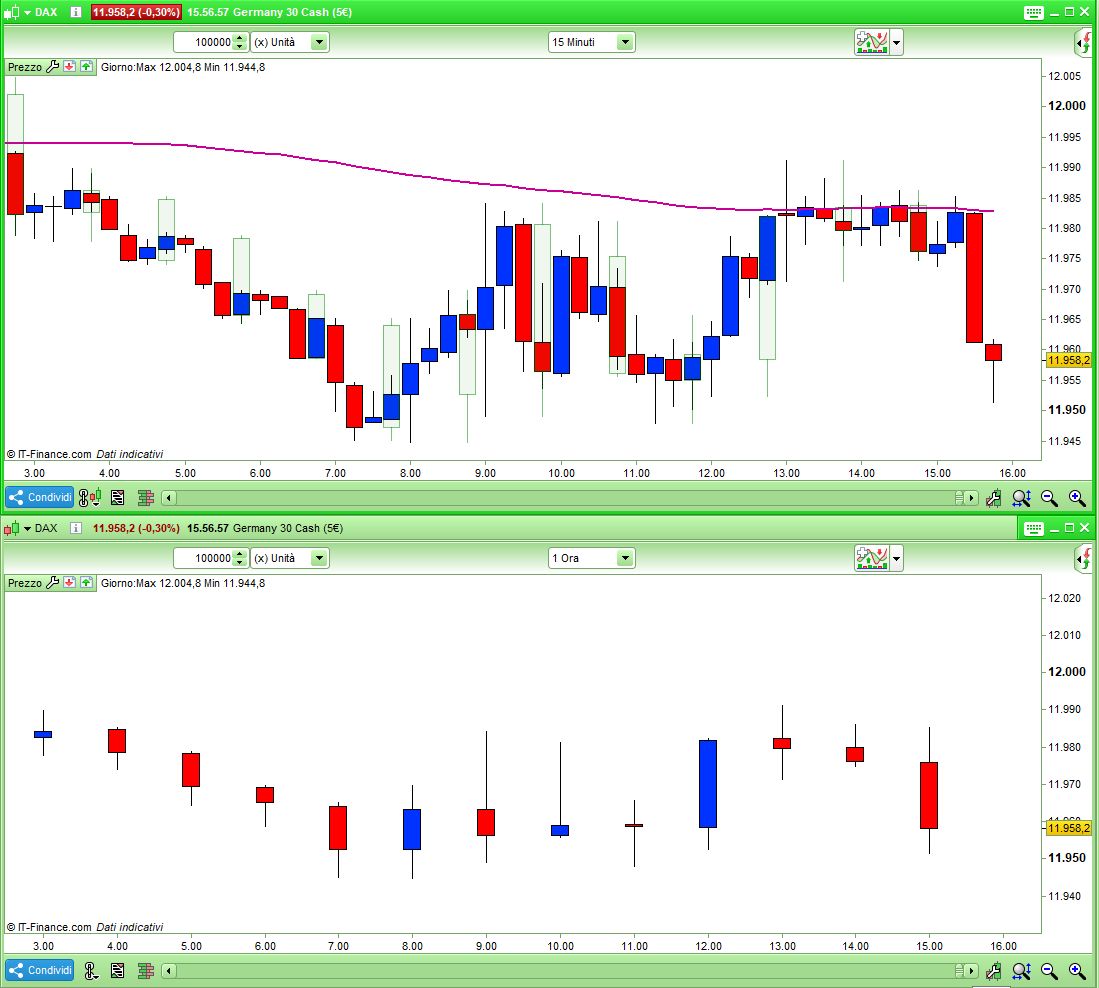The image size is (1099, 988).
Task: Click info icon in 1 Ora window title
Action: pos(76,528)
